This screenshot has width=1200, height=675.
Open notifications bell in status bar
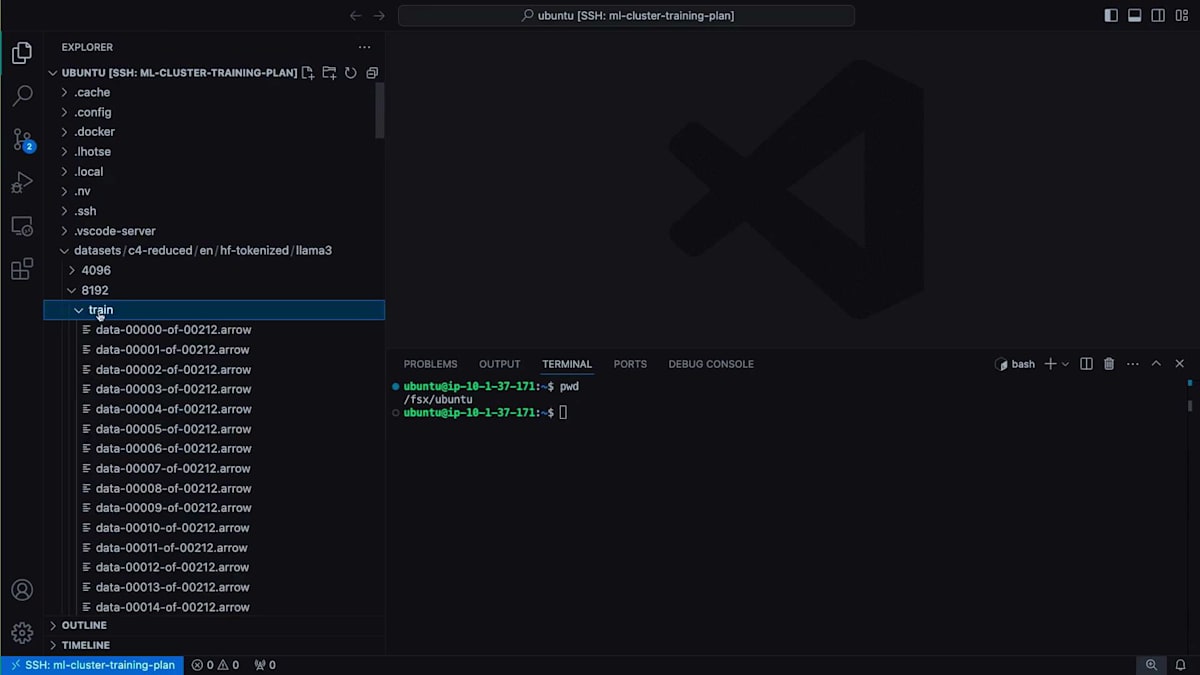point(1182,665)
